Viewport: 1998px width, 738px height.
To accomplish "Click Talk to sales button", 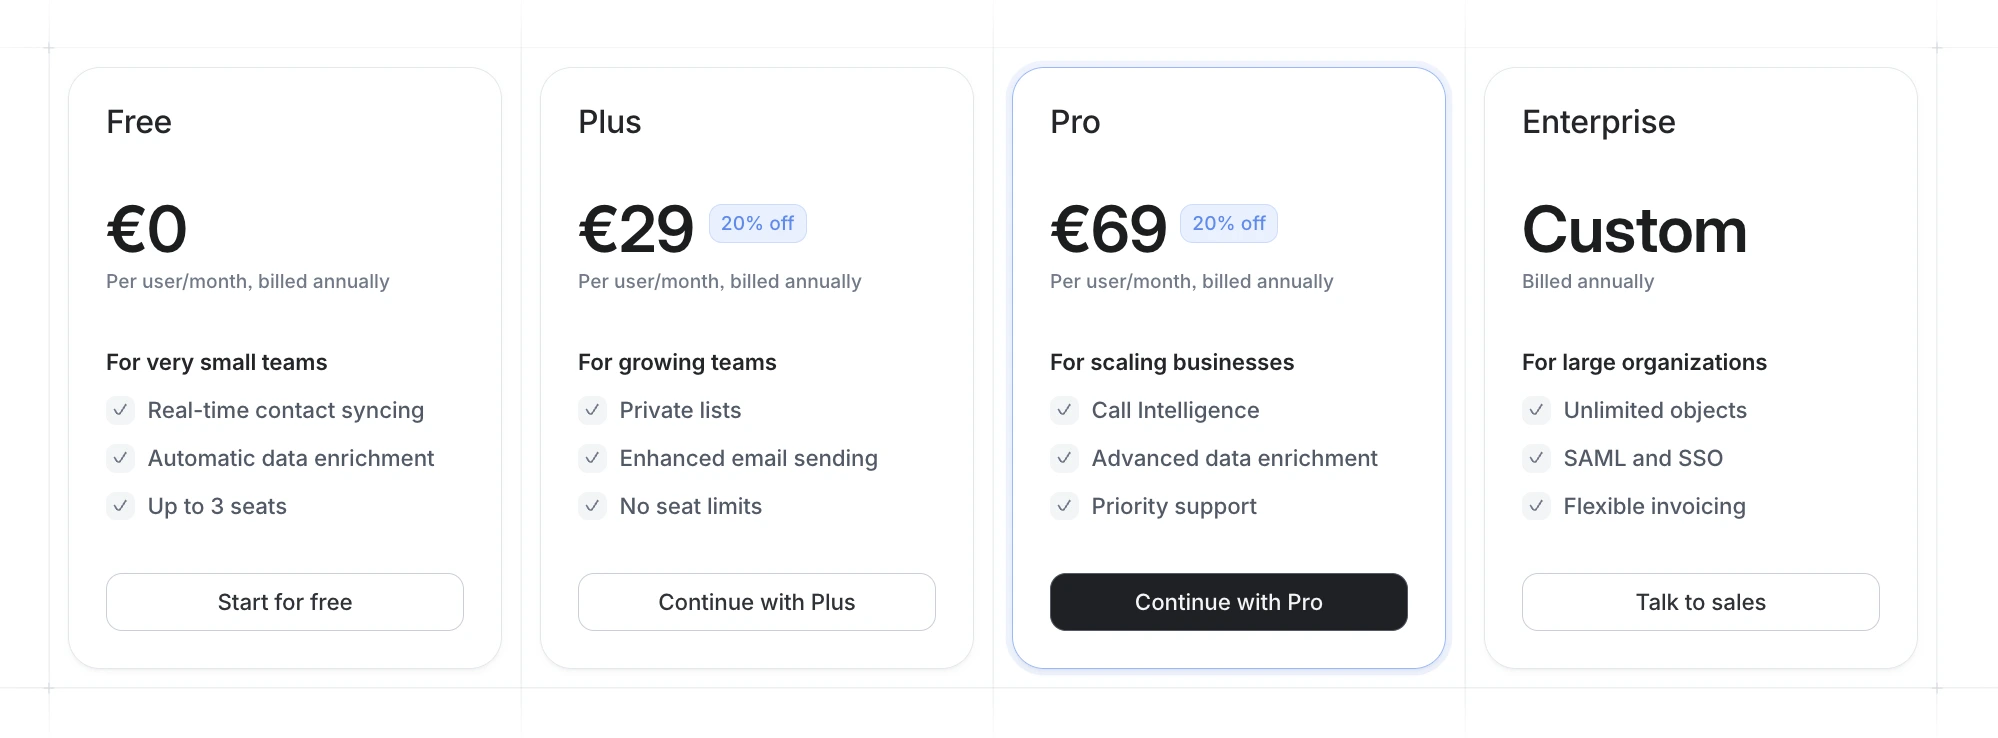I will (x=1700, y=602).
